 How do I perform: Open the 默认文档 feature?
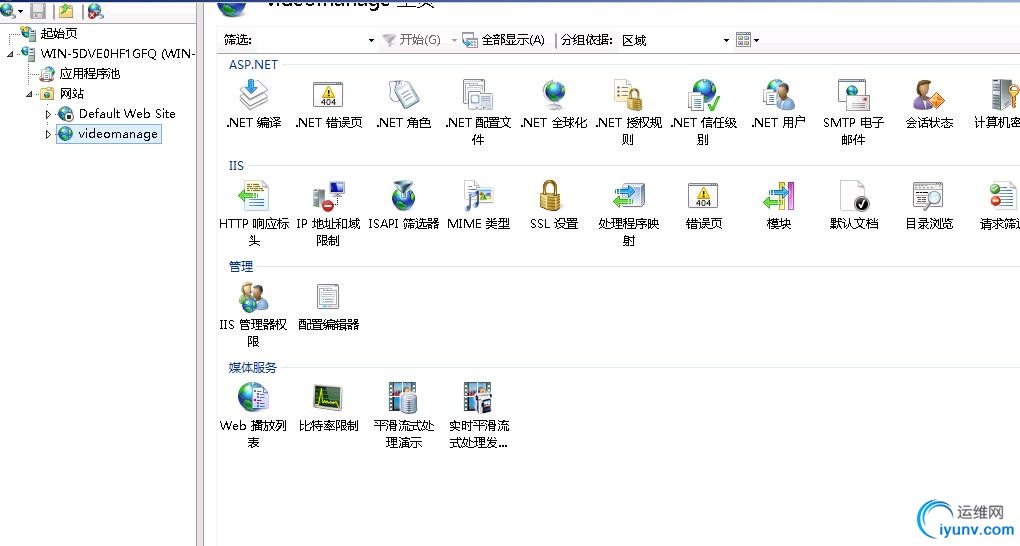point(853,206)
